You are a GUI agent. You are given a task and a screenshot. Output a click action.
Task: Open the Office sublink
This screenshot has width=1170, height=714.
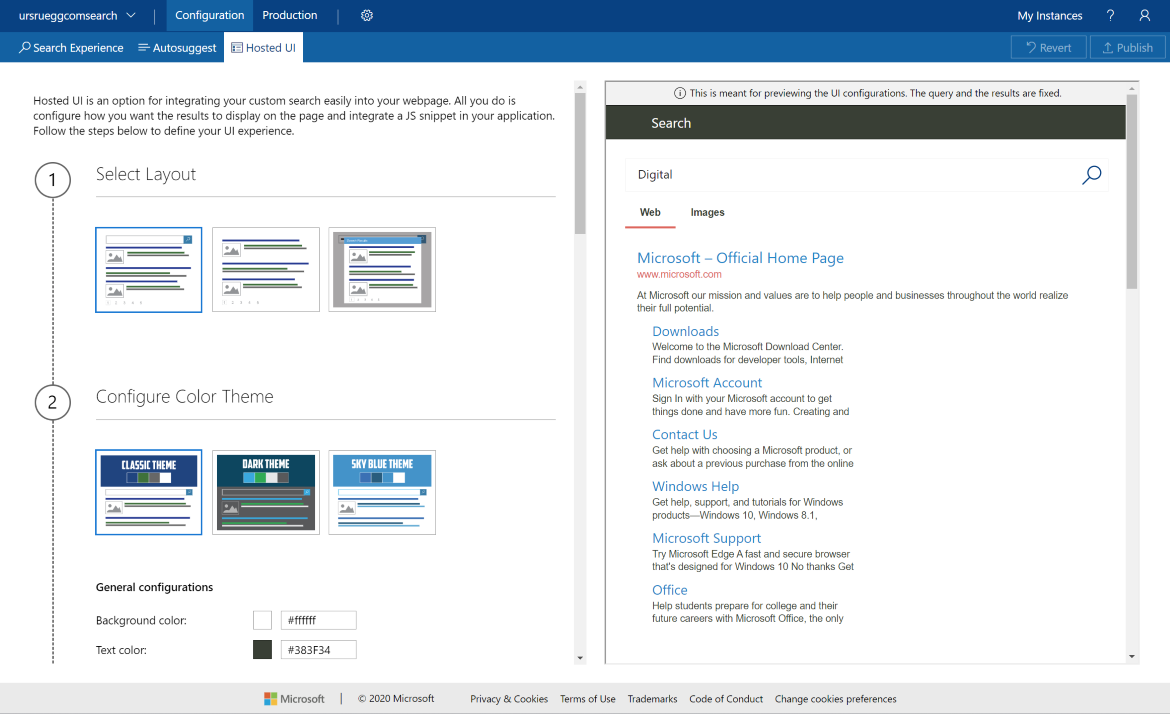[x=670, y=590]
